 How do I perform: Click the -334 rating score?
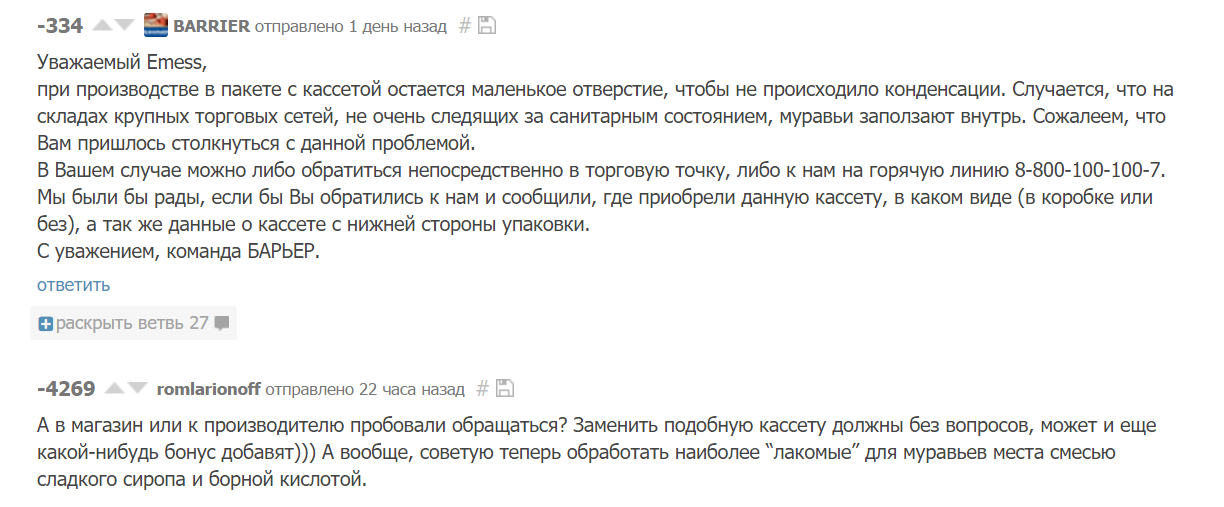tap(60, 26)
